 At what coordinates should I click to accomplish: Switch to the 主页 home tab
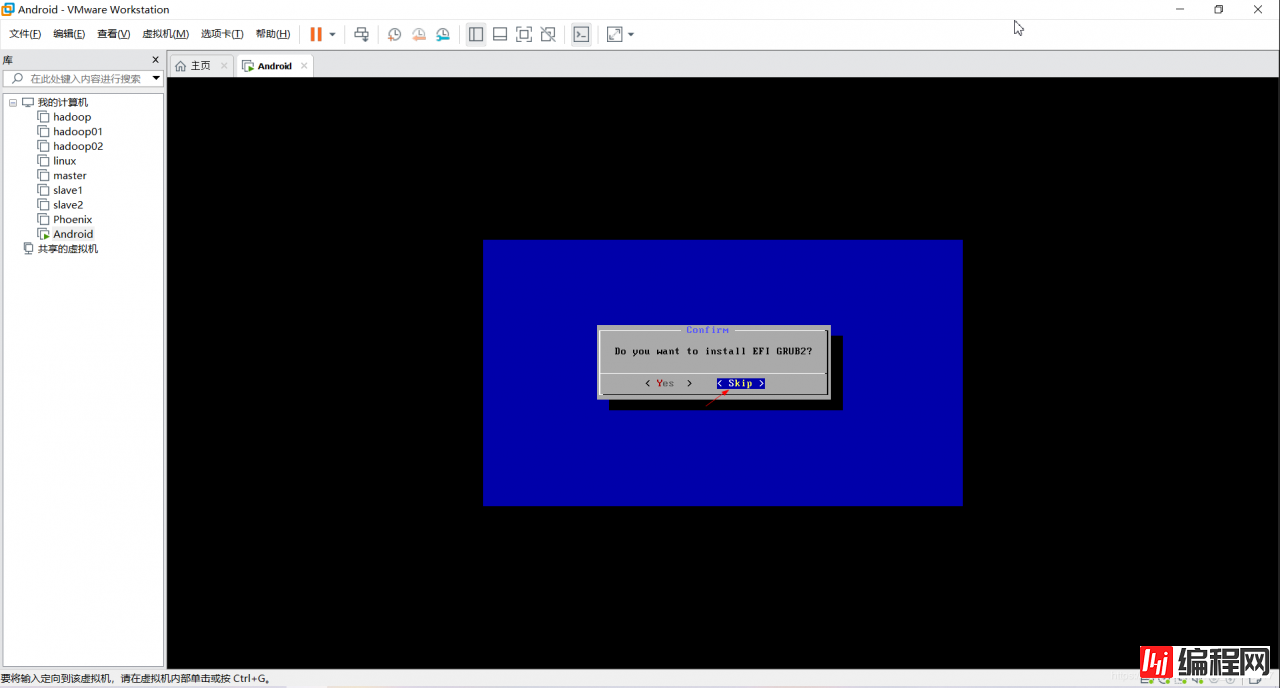pyautogui.click(x=200, y=66)
